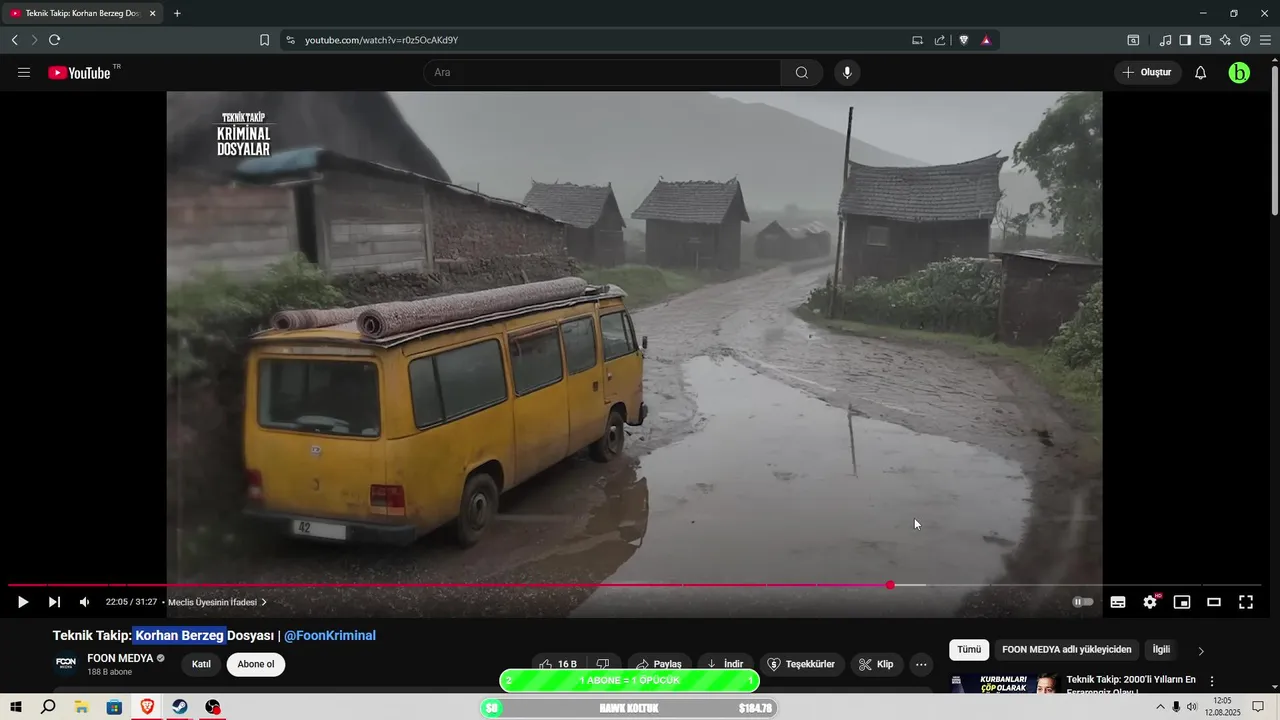Open Windows Start menu
The image size is (1280, 720).
16,707
